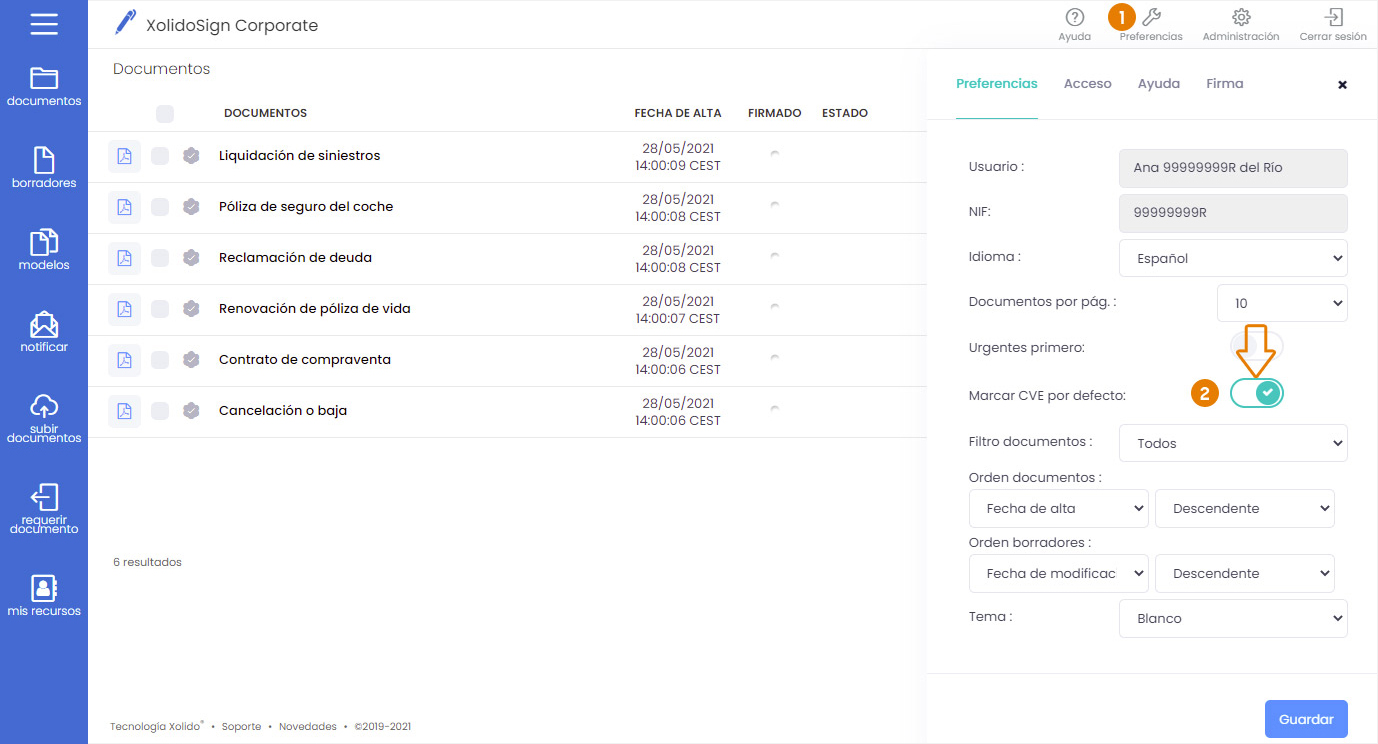Viewport: 1378px width, 744px height.
Task: Open Tema dropdown showing Blanco
Action: [x=1233, y=618]
